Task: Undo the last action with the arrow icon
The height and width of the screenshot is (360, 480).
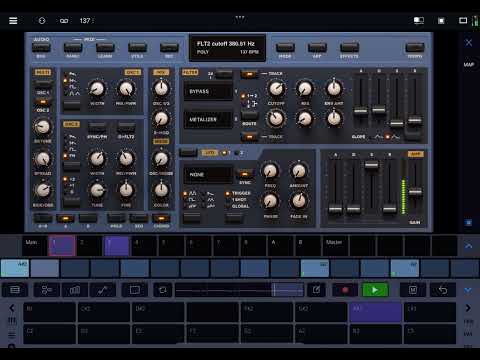Action: pyautogui.click(x=443, y=290)
